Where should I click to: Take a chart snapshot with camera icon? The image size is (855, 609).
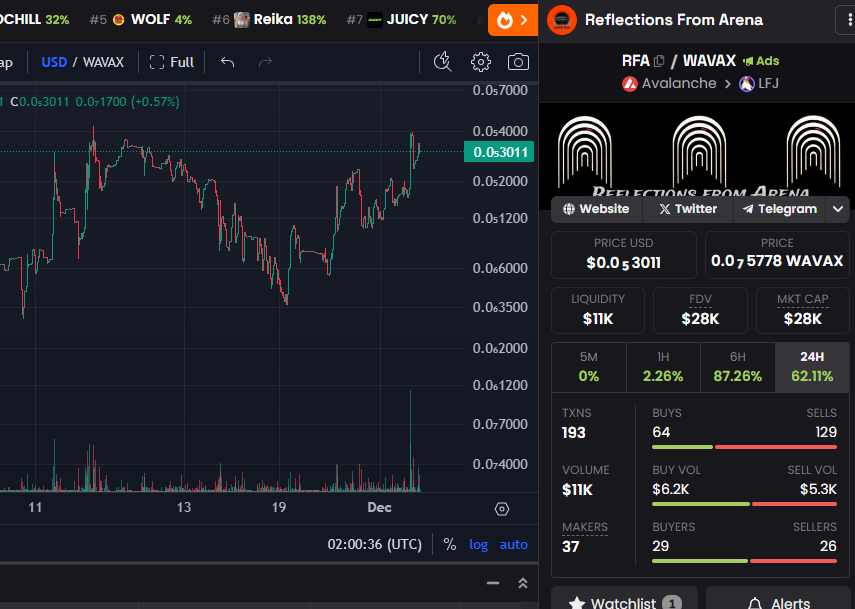(518, 62)
